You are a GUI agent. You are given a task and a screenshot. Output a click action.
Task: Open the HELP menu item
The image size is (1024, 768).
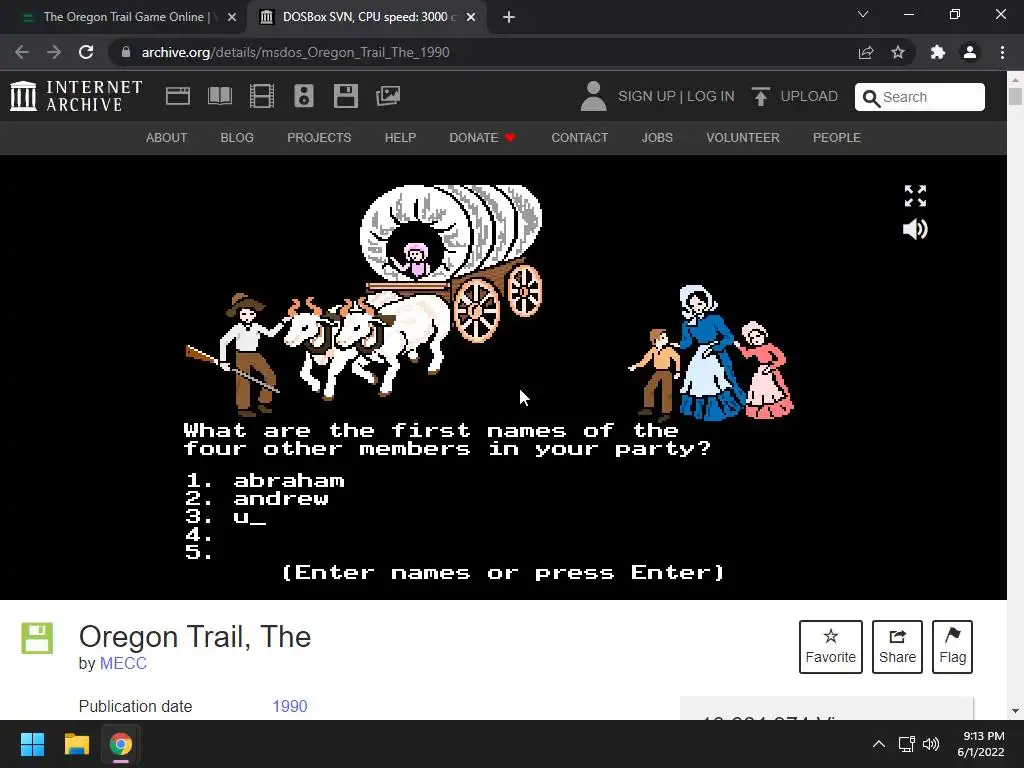(x=400, y=138)
